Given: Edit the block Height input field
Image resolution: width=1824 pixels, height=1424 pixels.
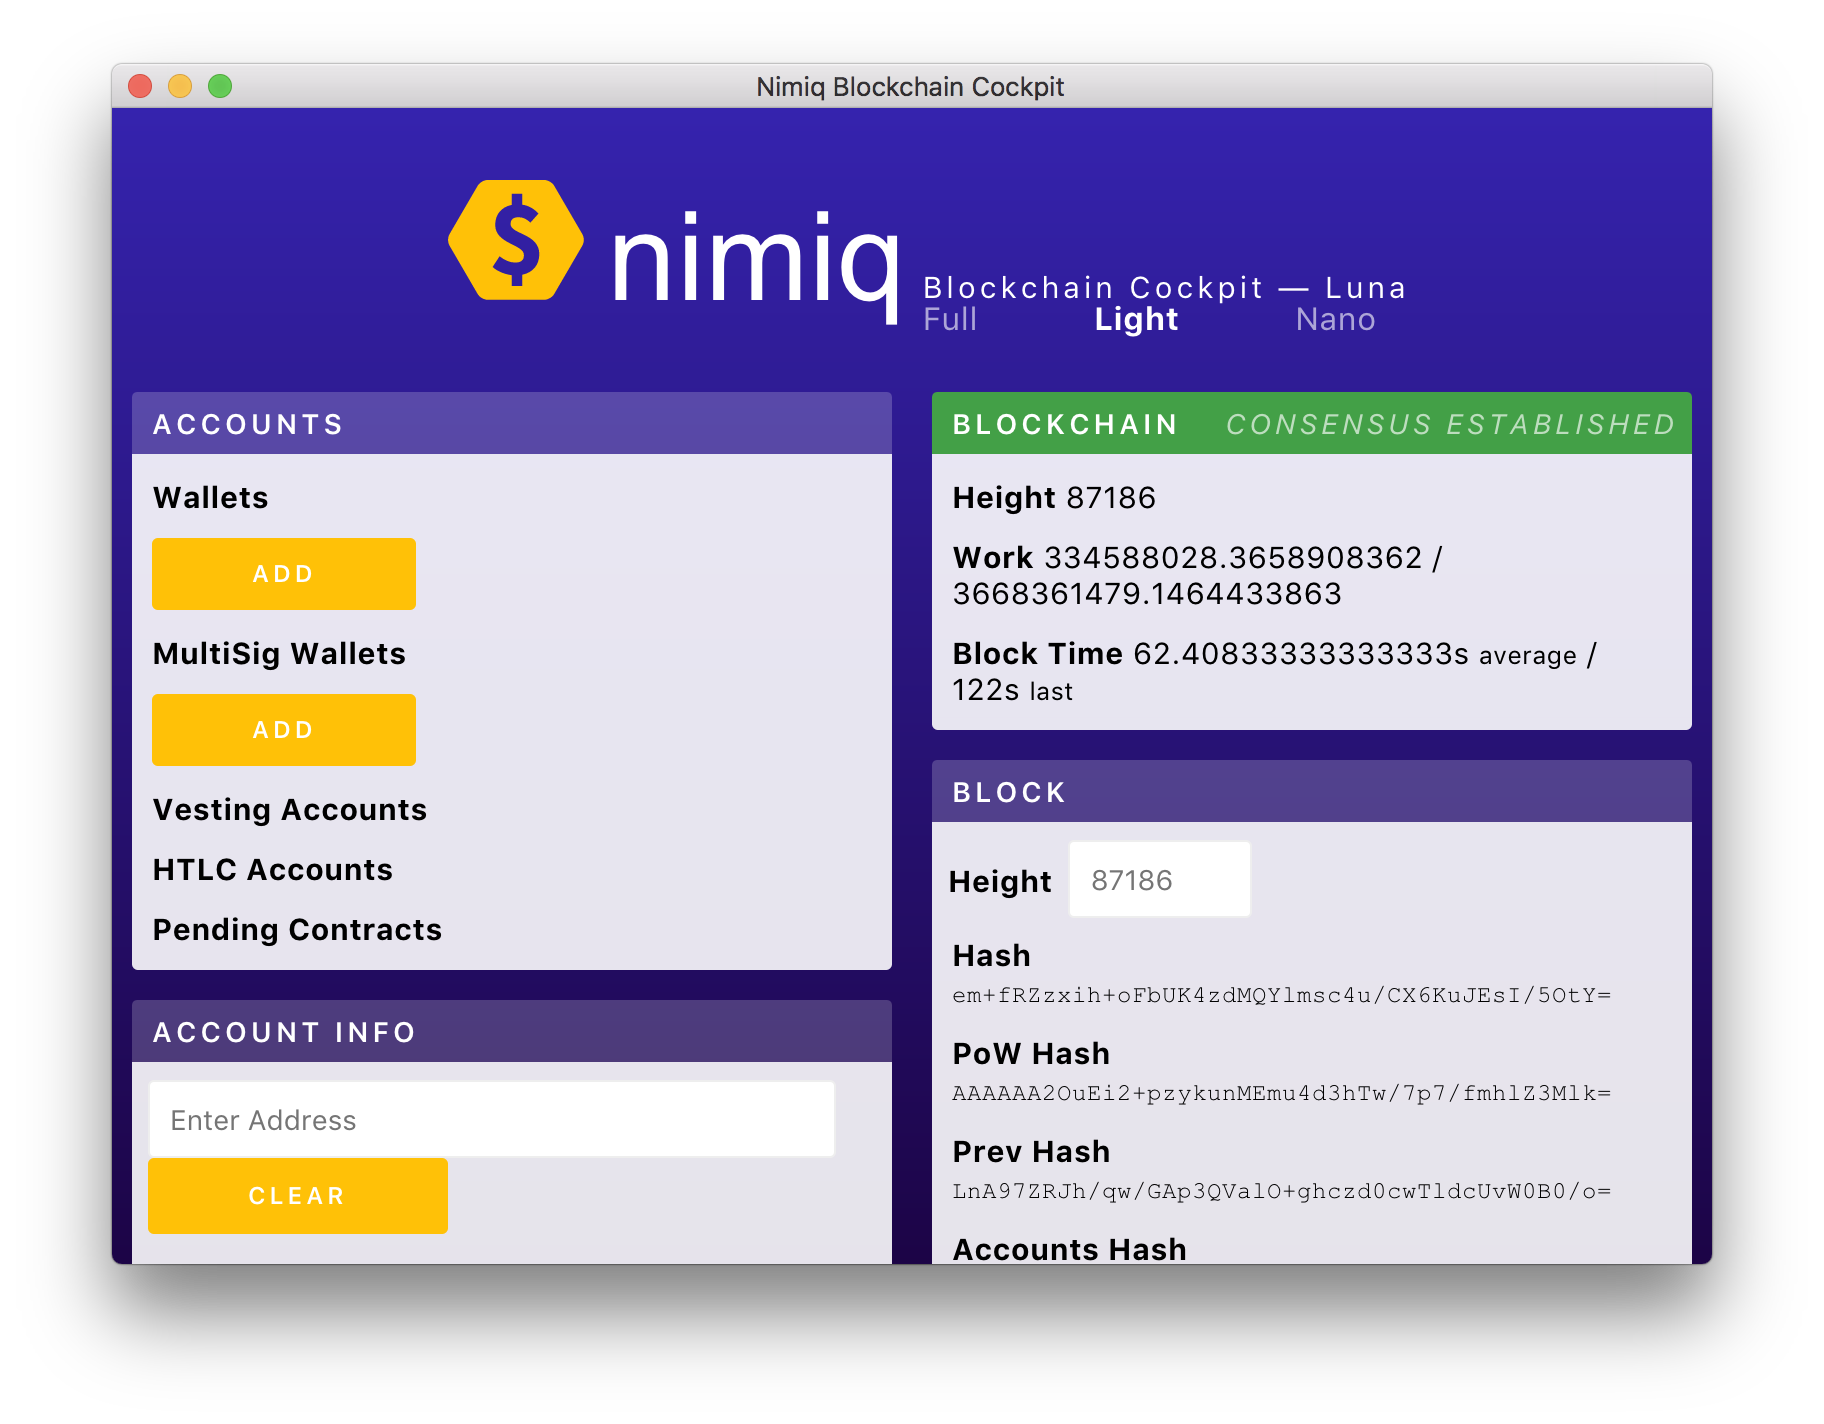Looking at the screenshot, I should 1160,880.
